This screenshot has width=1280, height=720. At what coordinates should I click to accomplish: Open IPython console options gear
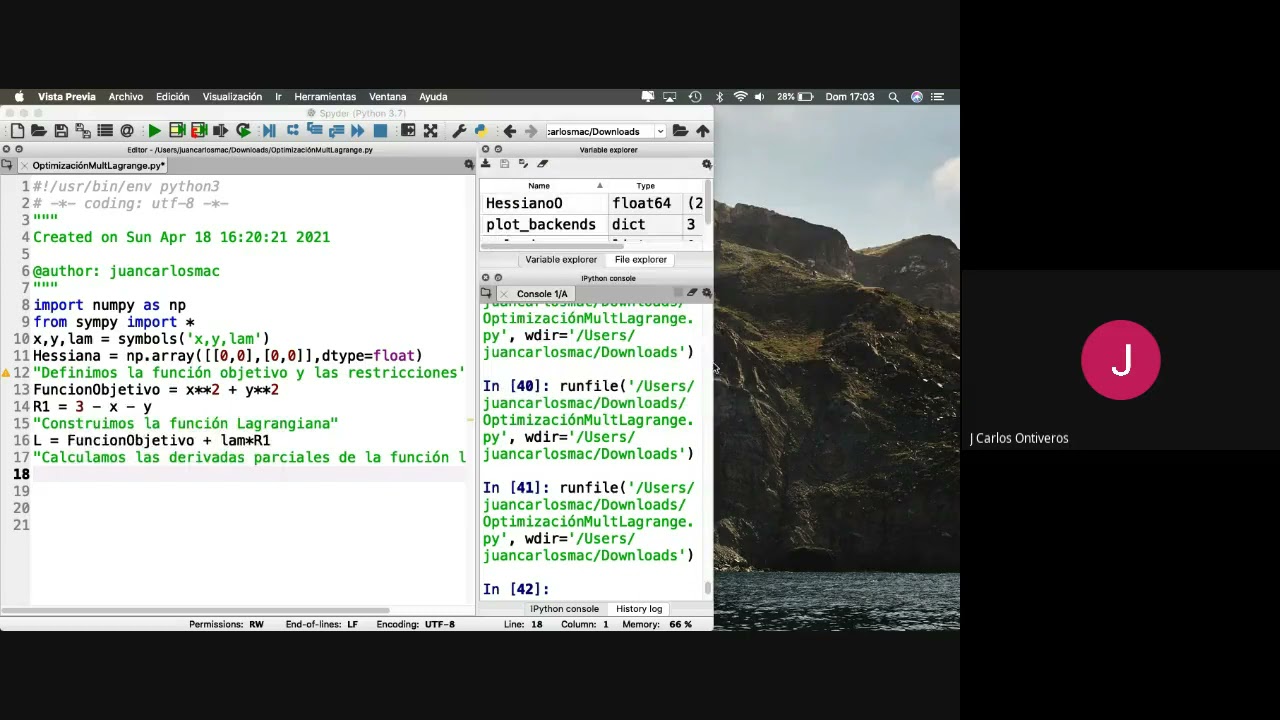pyautogui.click(x=706, y=293)
